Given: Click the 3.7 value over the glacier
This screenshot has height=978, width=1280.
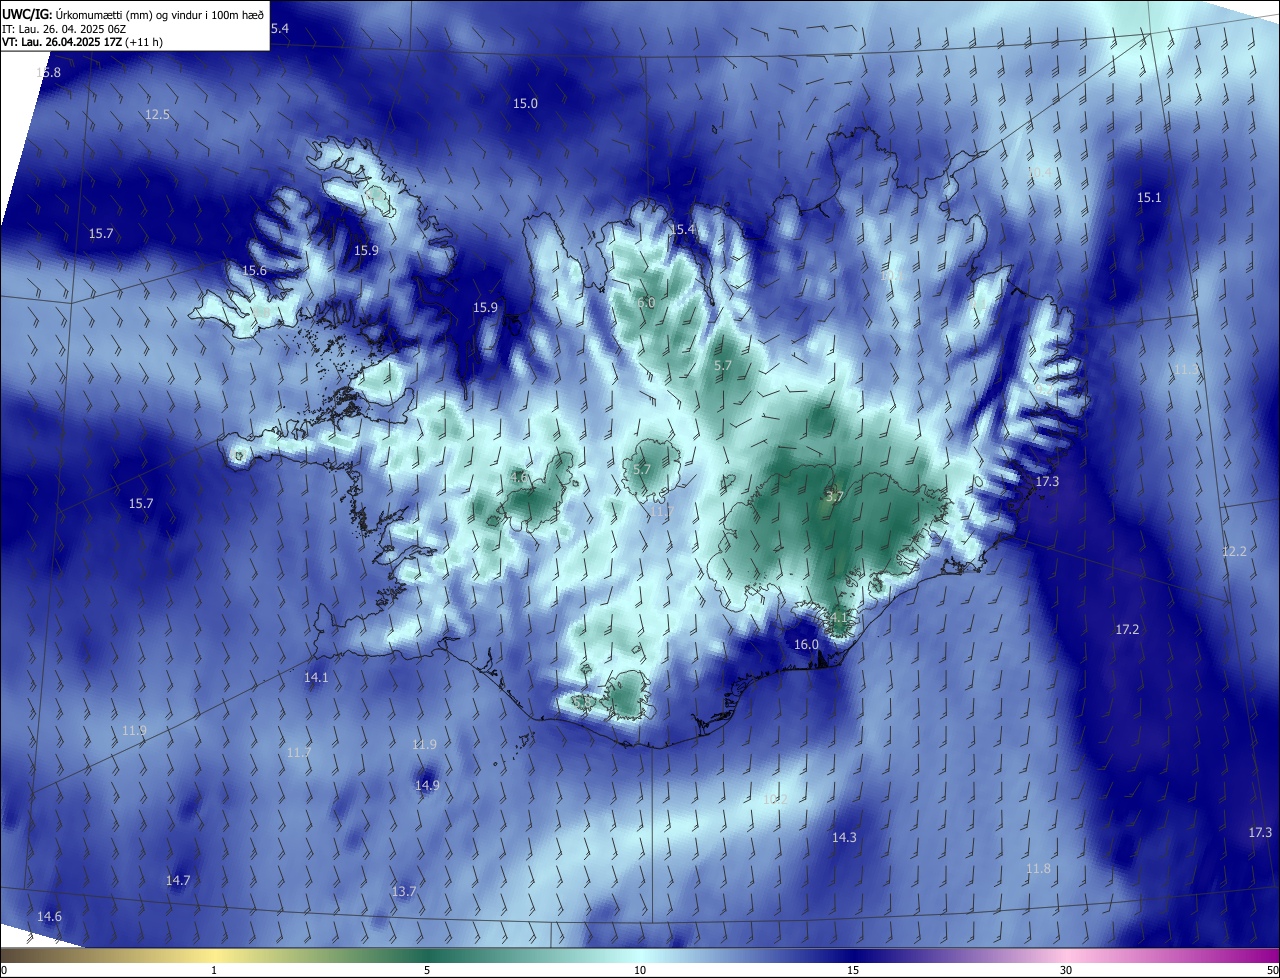Looking at the screenshot, I should click(835, 496).
